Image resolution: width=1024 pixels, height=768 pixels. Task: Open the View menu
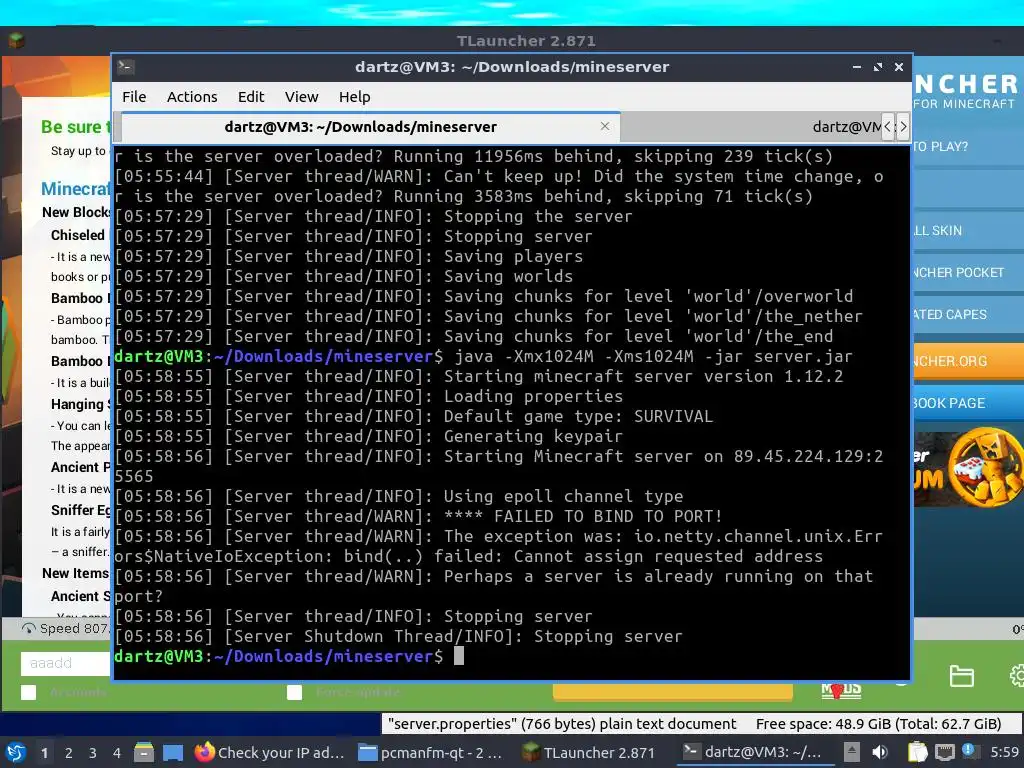point(301,97)
